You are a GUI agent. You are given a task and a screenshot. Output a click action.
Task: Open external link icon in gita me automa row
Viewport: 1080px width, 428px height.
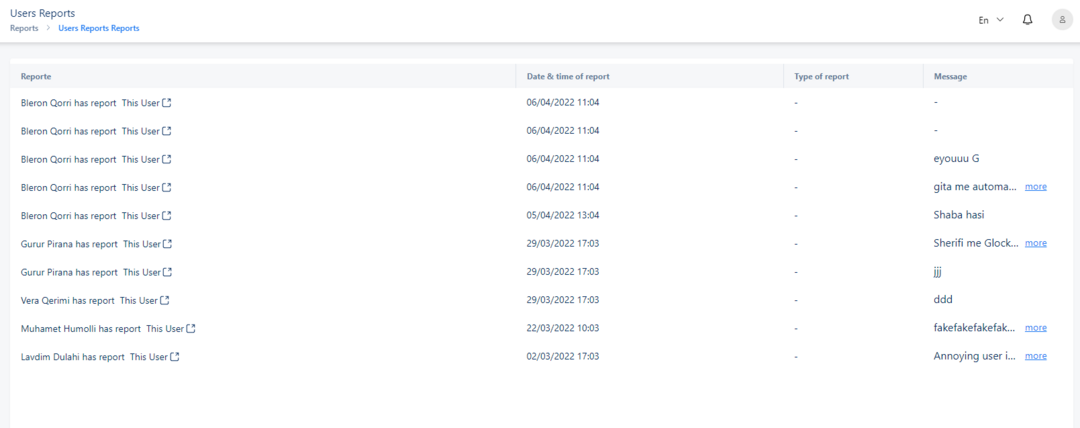pos(167,187)
